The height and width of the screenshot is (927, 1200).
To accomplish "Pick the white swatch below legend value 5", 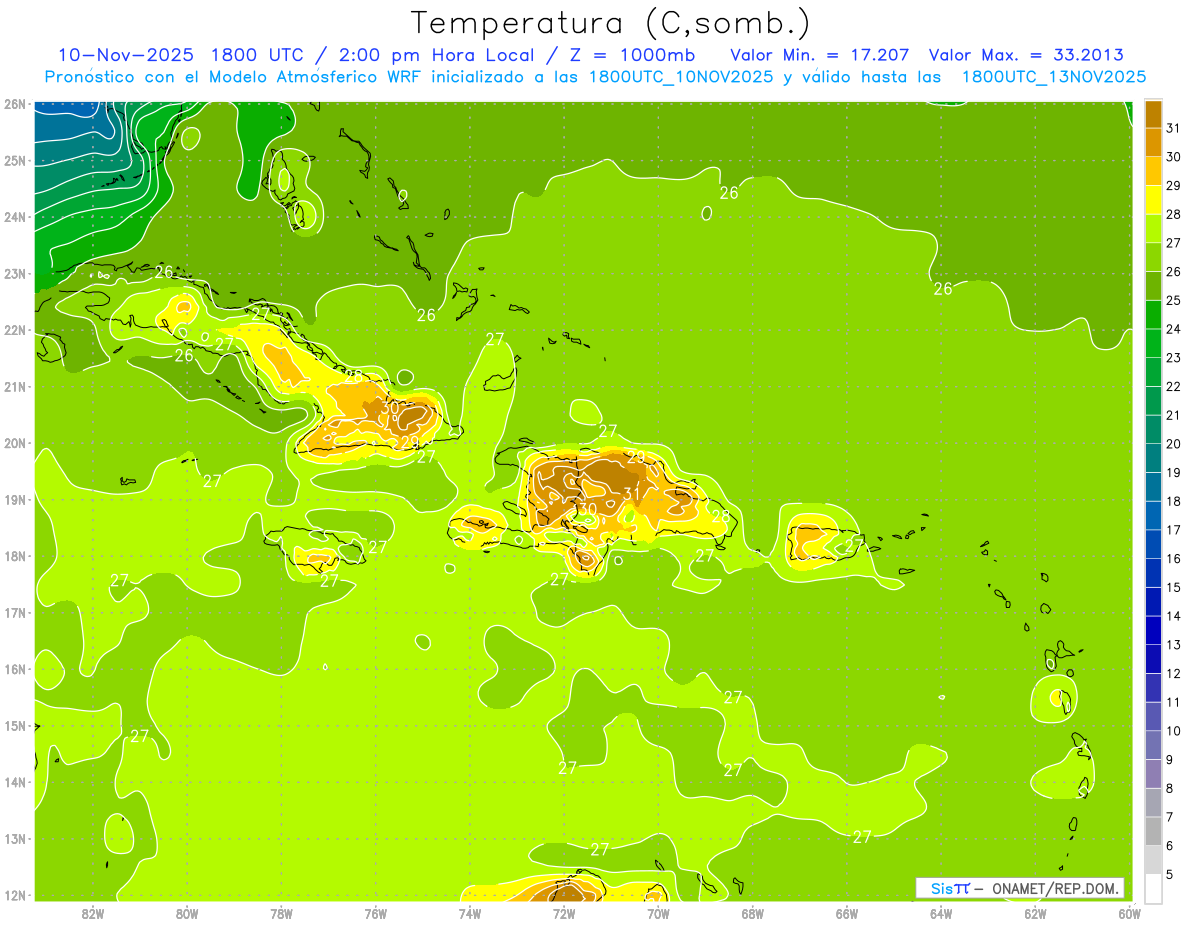I will 1153,889.
